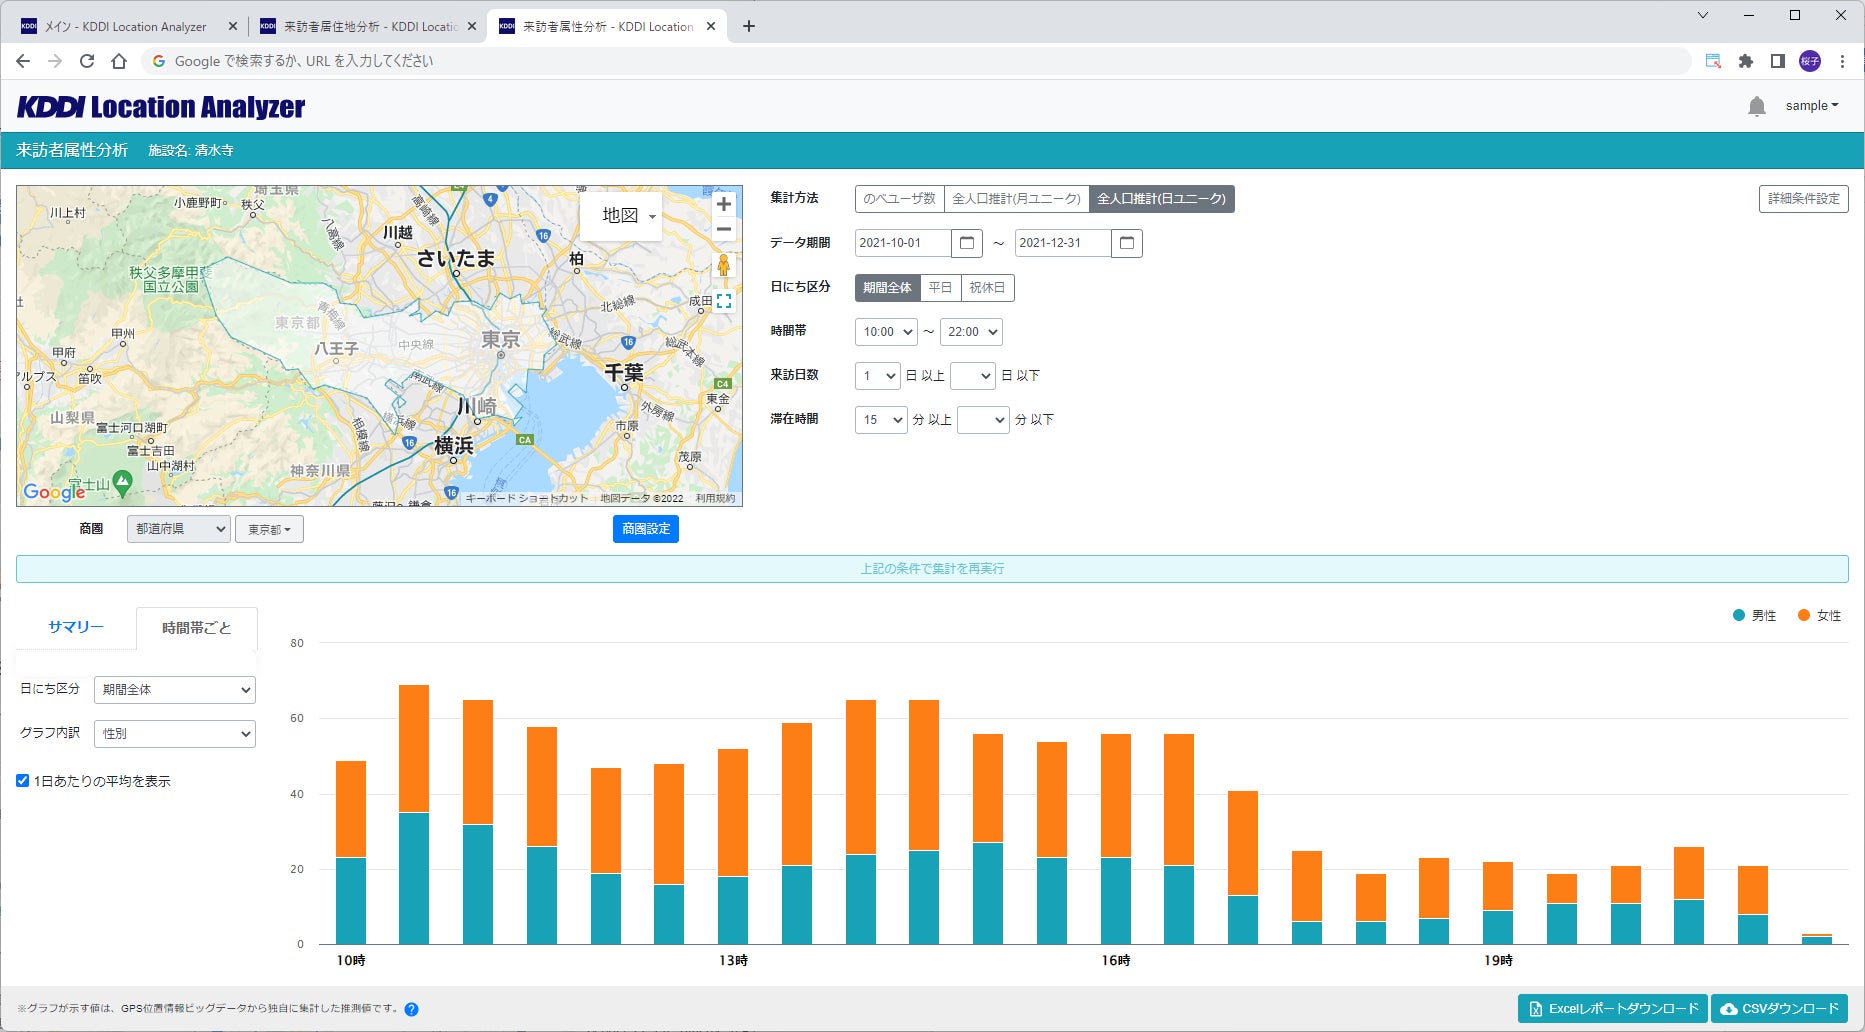1865x1032 pixels.
Task: Click the help question mark icon
Action: 411,1009
